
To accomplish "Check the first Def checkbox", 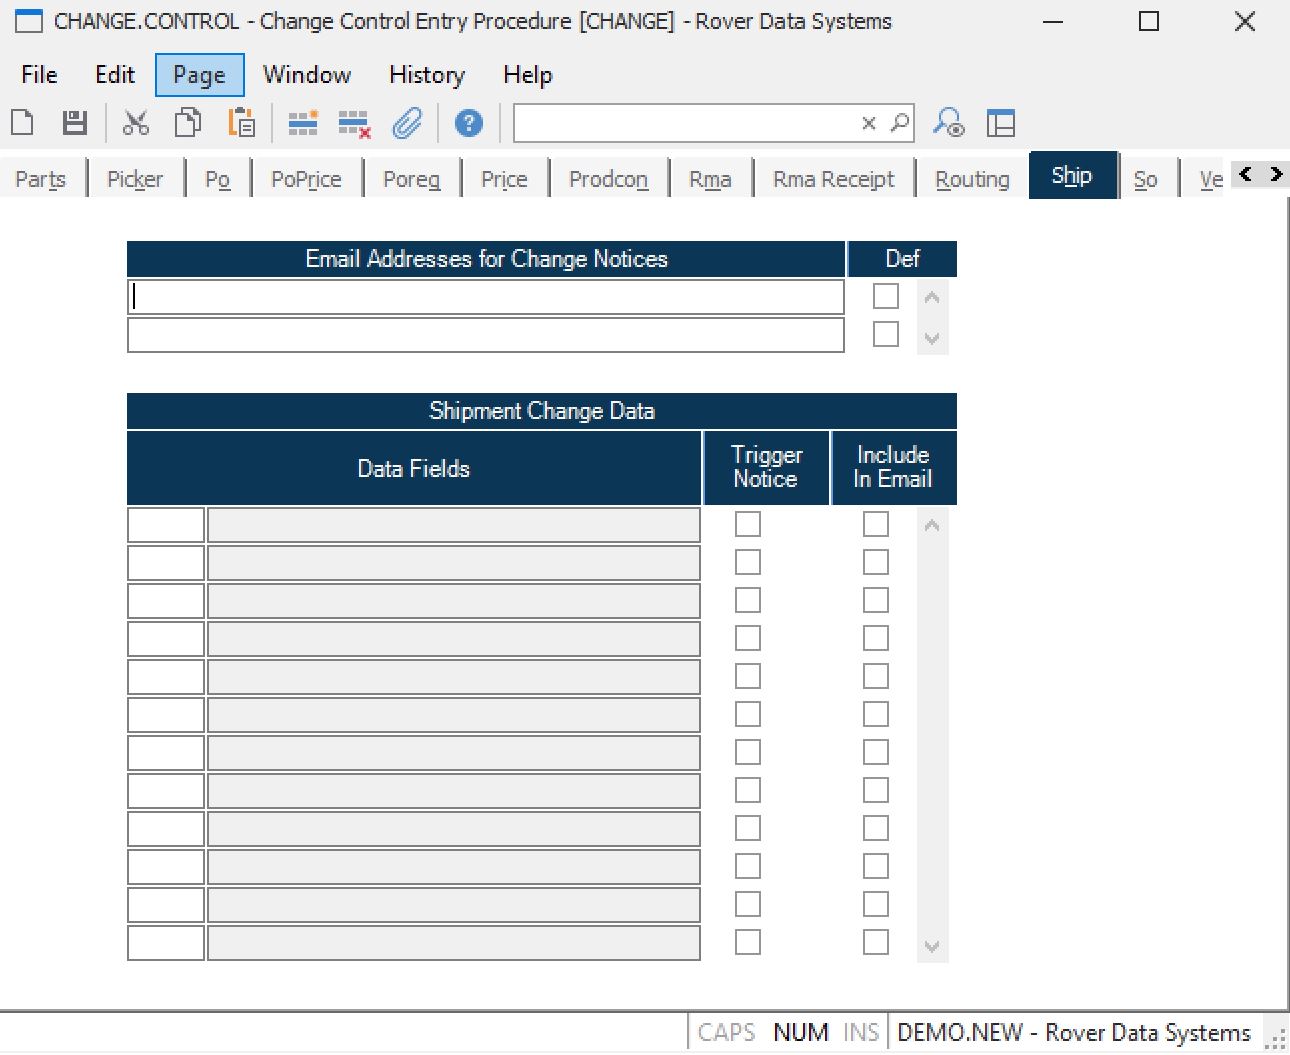I will 885,296.
